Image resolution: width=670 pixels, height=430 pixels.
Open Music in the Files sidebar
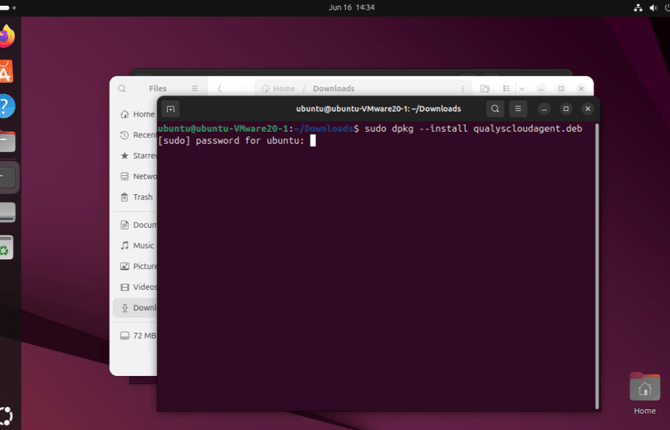click(x=136, y=245)
